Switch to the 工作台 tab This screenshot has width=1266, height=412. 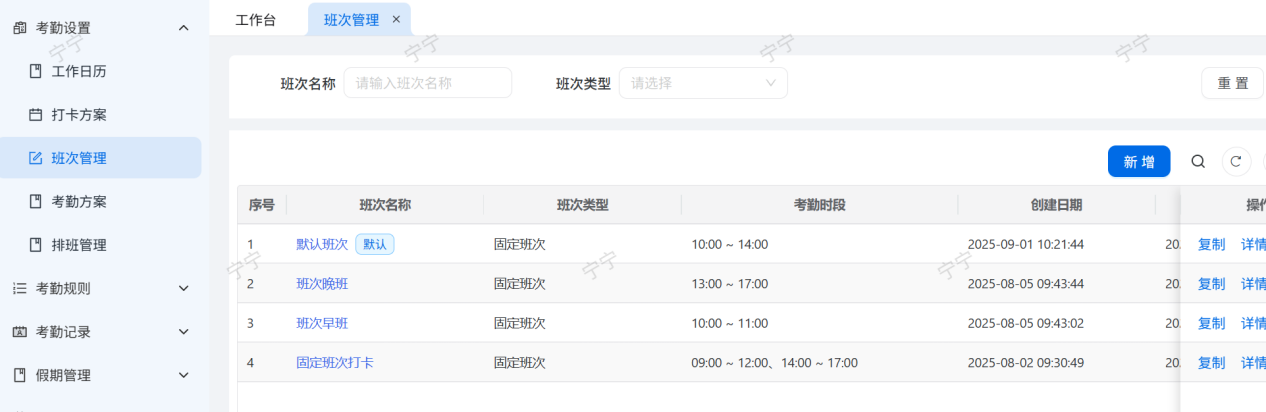click(255, 20)
